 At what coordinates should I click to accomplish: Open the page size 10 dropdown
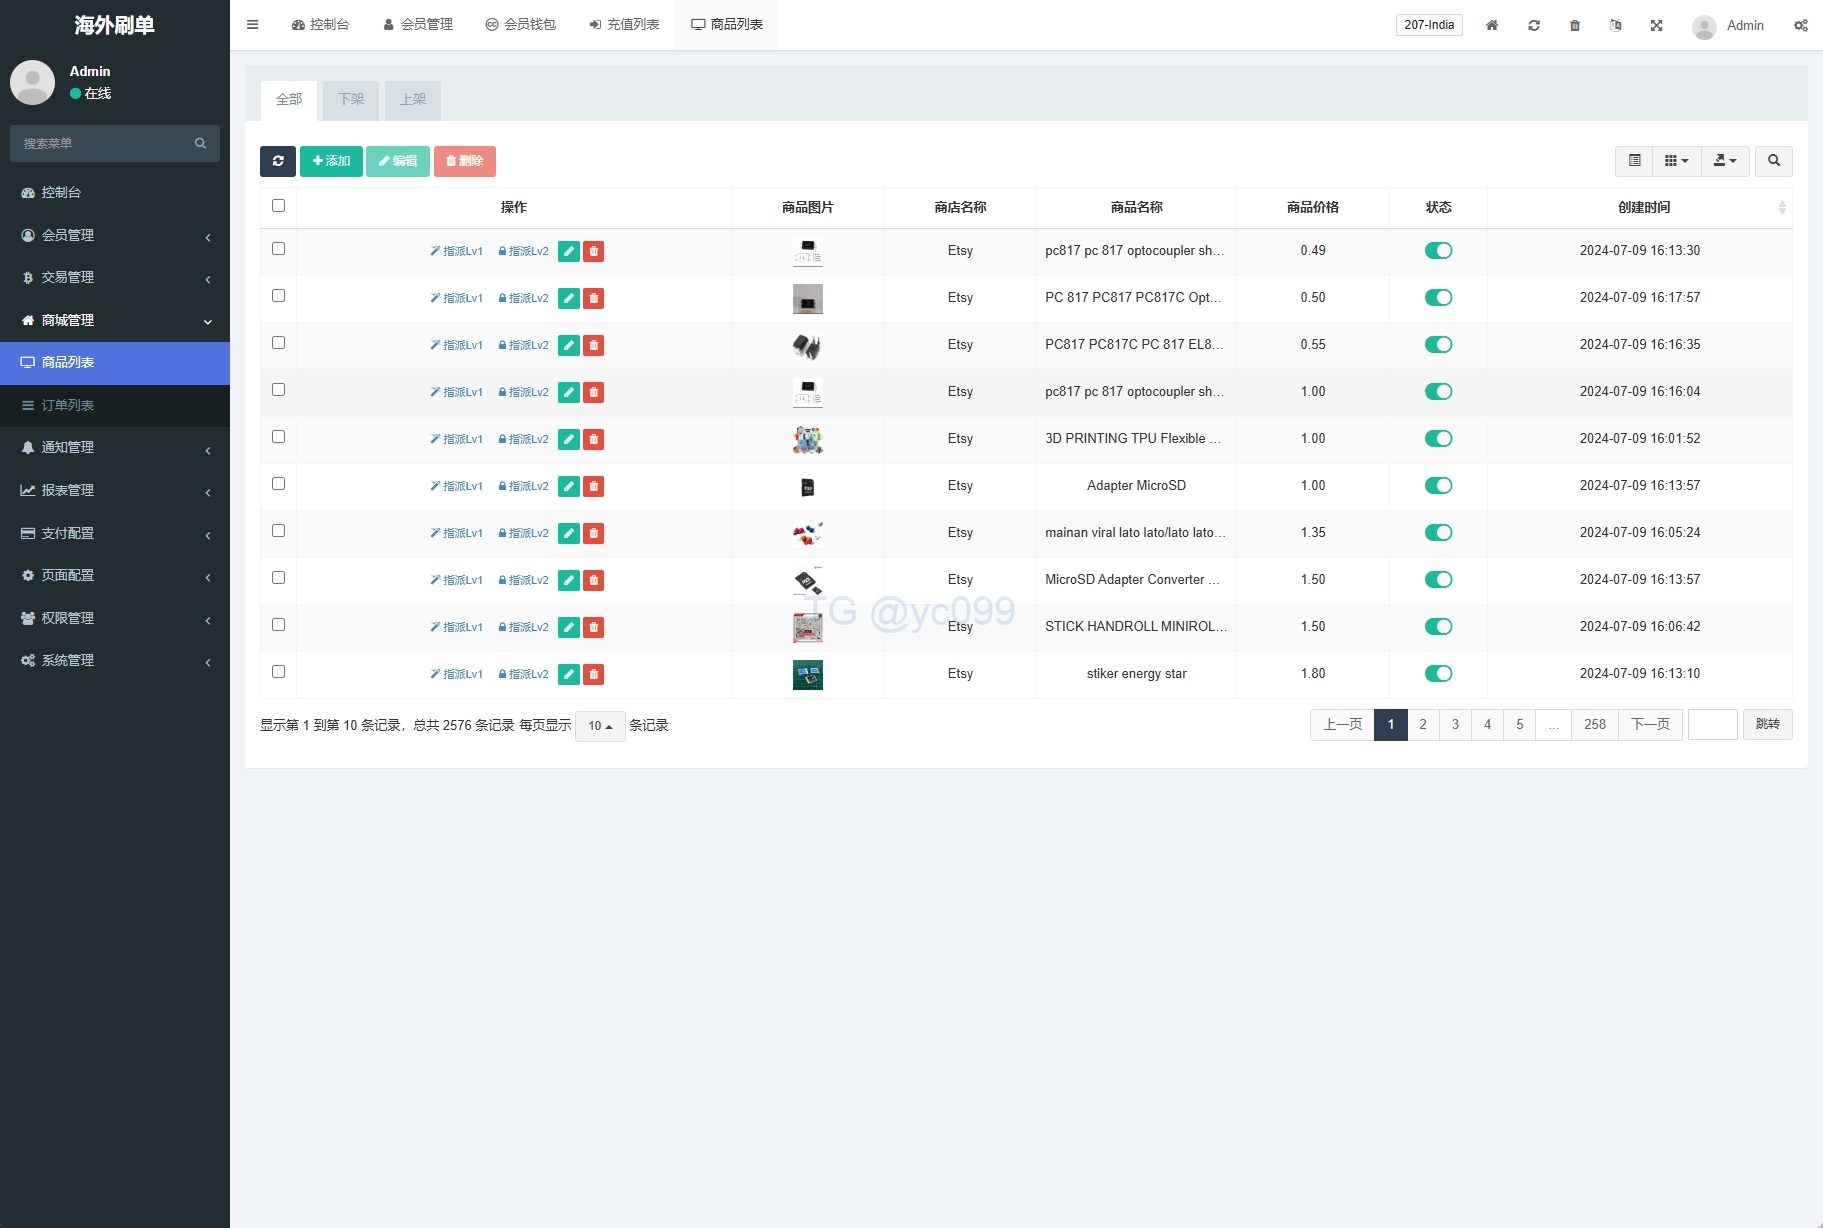click(600, 726)
